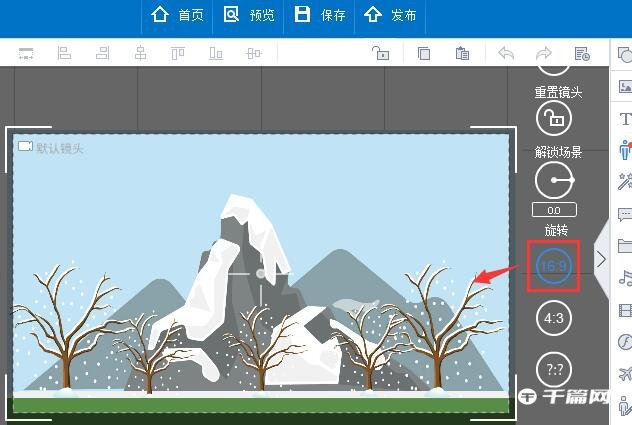Select the Text tool in sidebar
The height and width of the screenshot is (425, 632).
625,119
